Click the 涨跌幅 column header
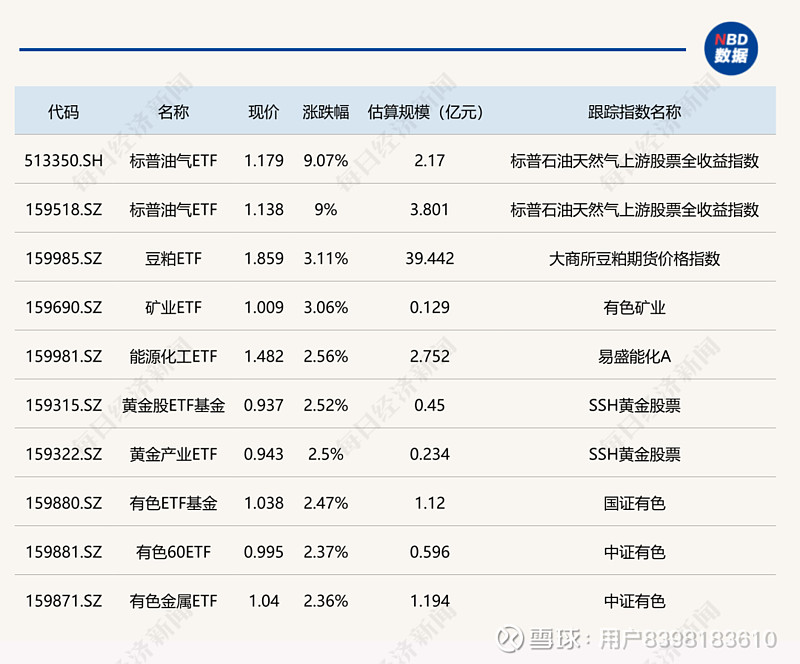The width and height of the screenshot is (800, 664). click(325, 112)
